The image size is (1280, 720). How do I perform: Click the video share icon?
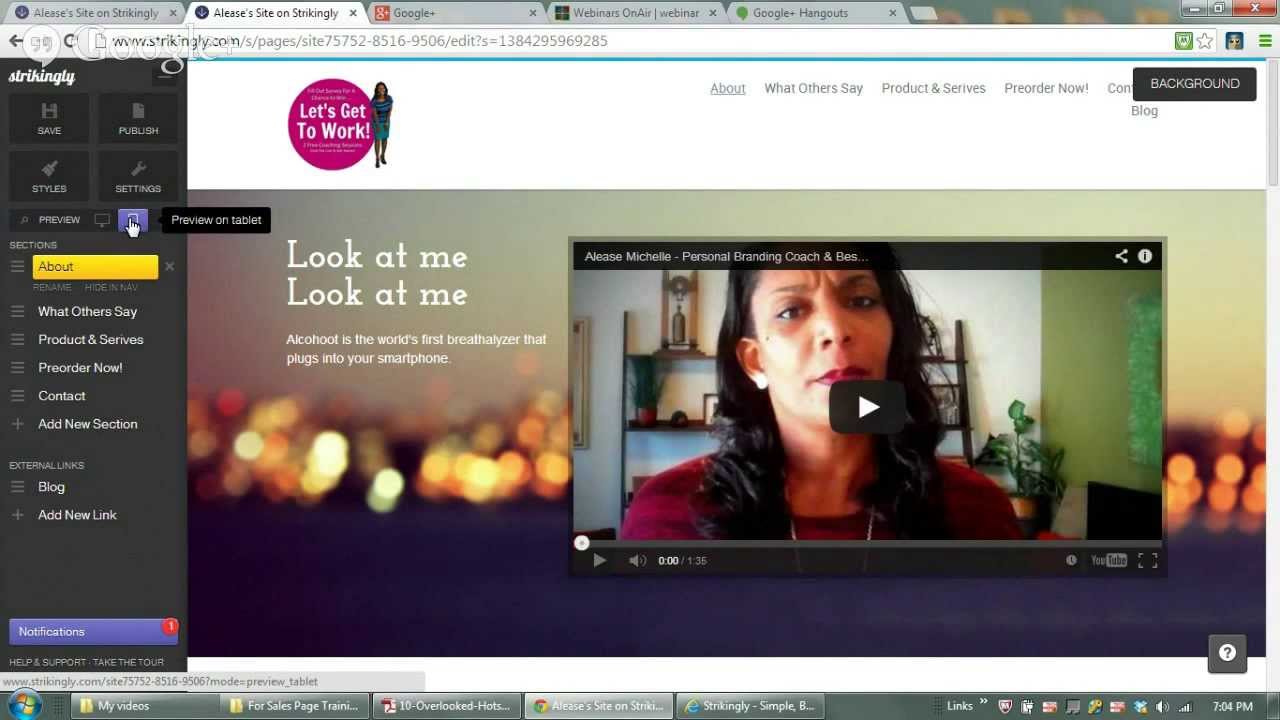tap(1121, 256)
